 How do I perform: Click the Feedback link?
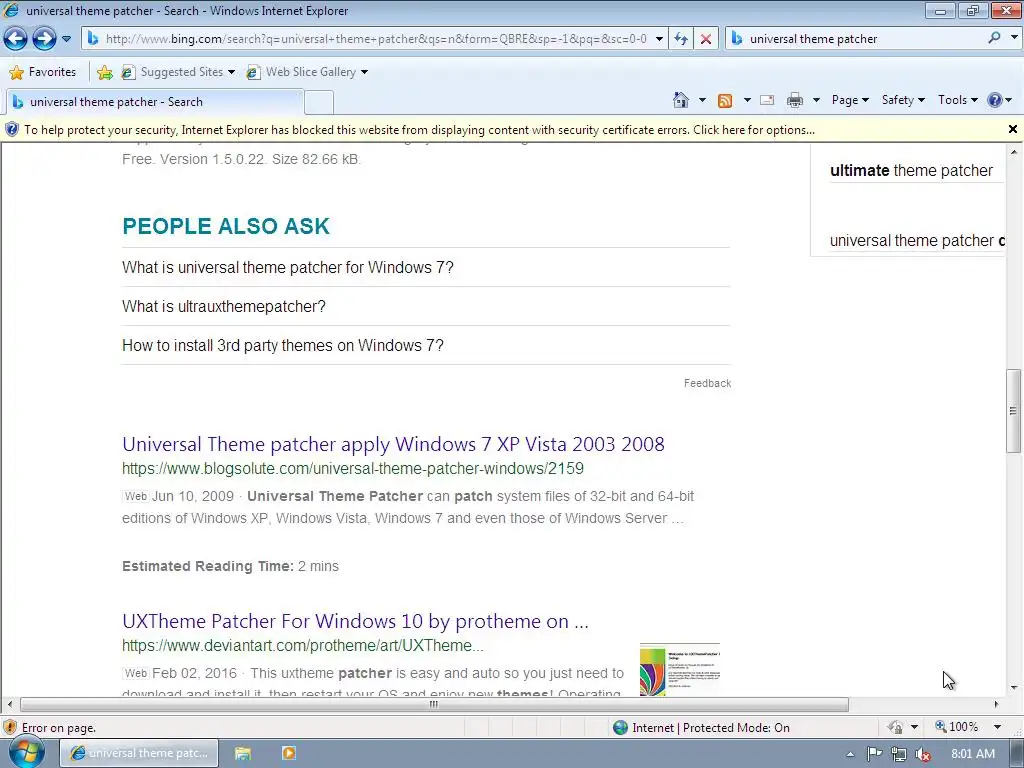point(707,383)
